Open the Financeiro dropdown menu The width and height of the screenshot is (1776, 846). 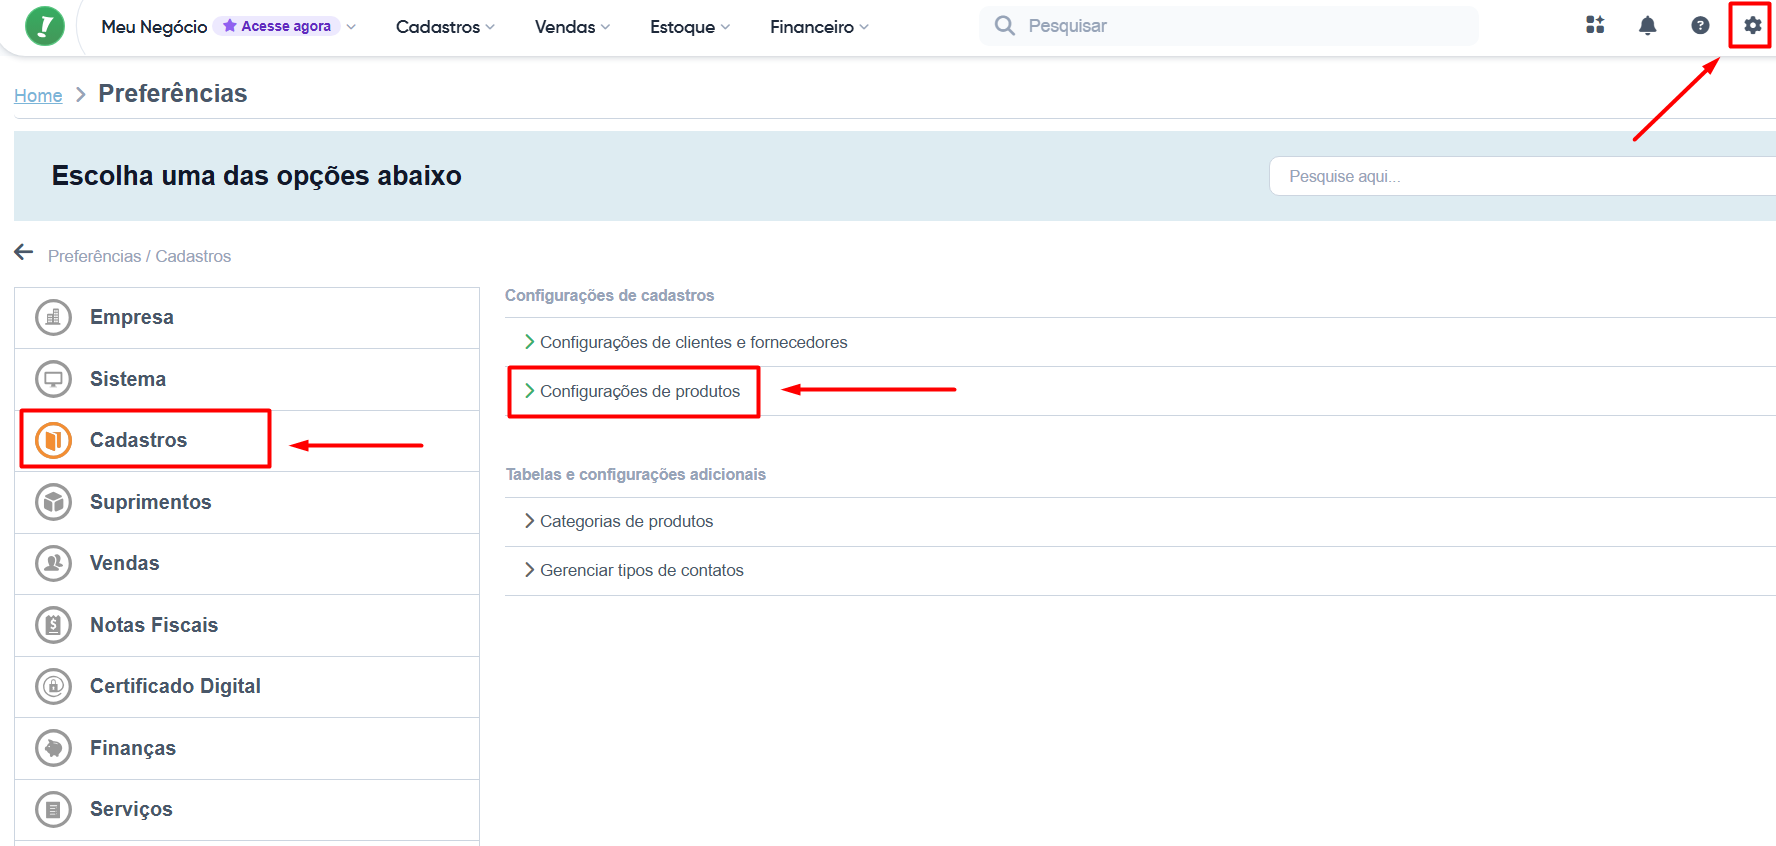[819, 27]
